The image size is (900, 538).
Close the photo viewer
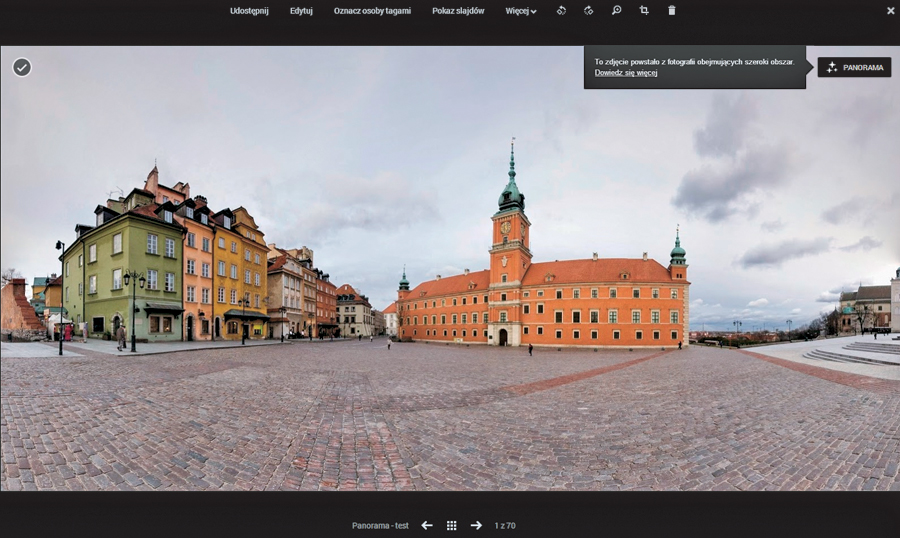pyautogui.click(x=890, y=11)
